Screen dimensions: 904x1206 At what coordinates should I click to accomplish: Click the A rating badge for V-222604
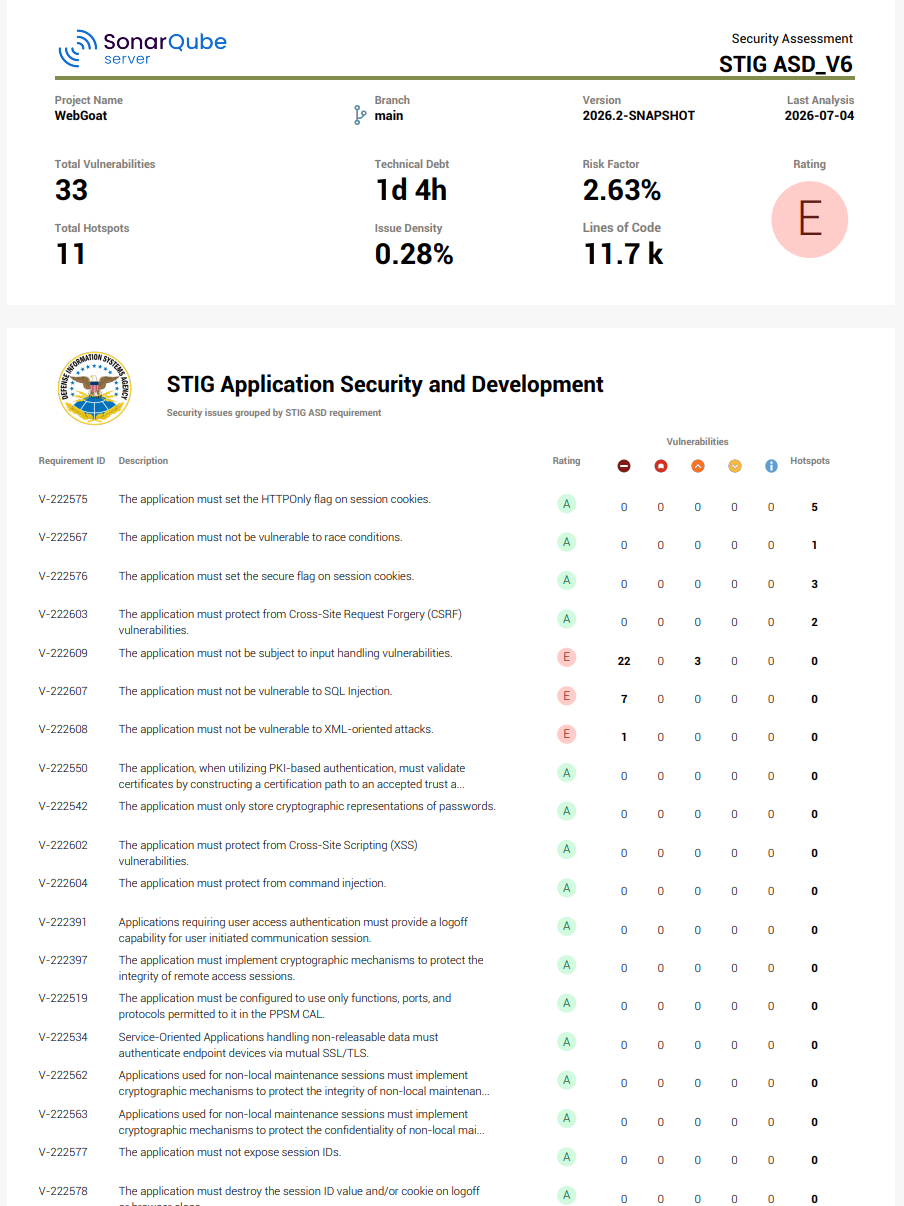click(567, 888)
